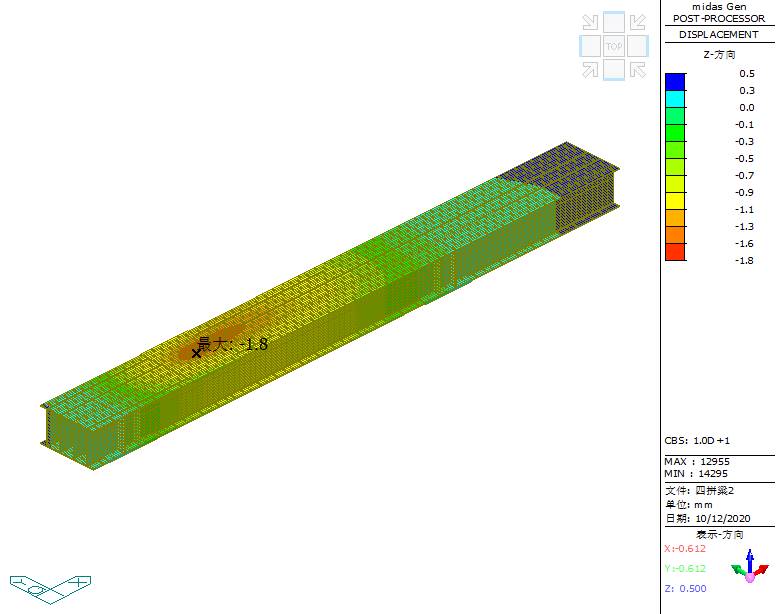Select the square left of TOP in the view cube
This screenshot has width=780, height=614.
click(x=590, y=46)
